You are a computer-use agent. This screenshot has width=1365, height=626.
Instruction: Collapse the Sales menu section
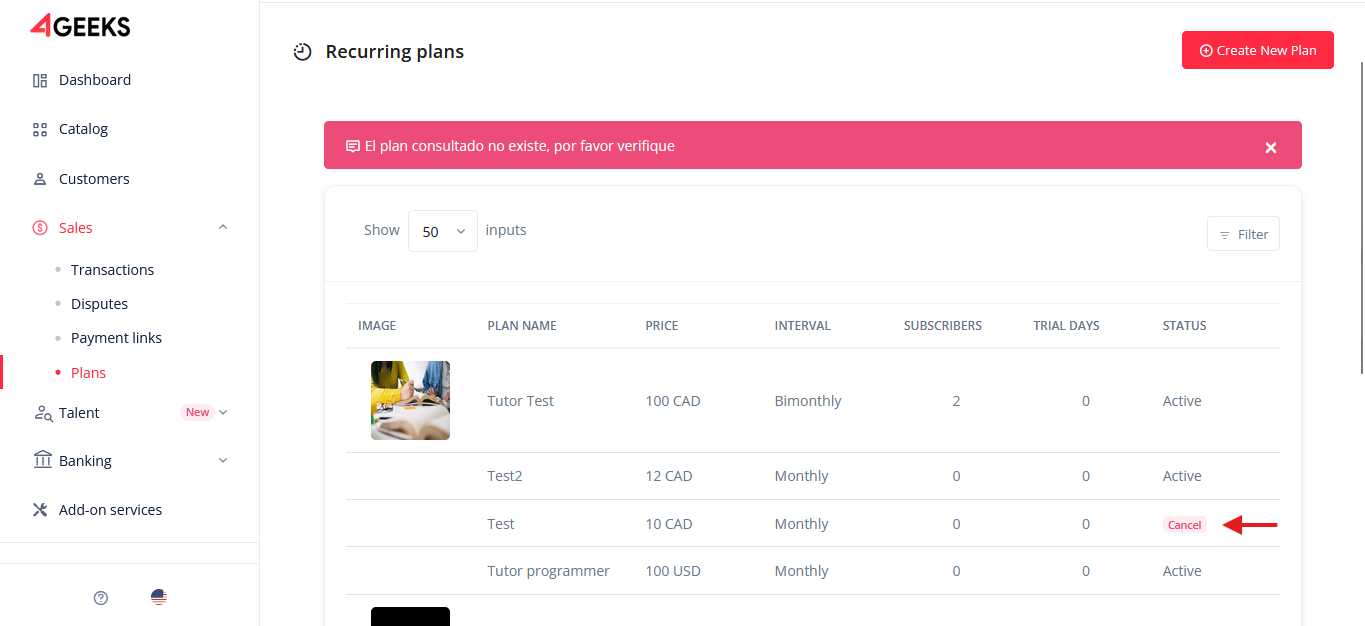coord(223,228)
